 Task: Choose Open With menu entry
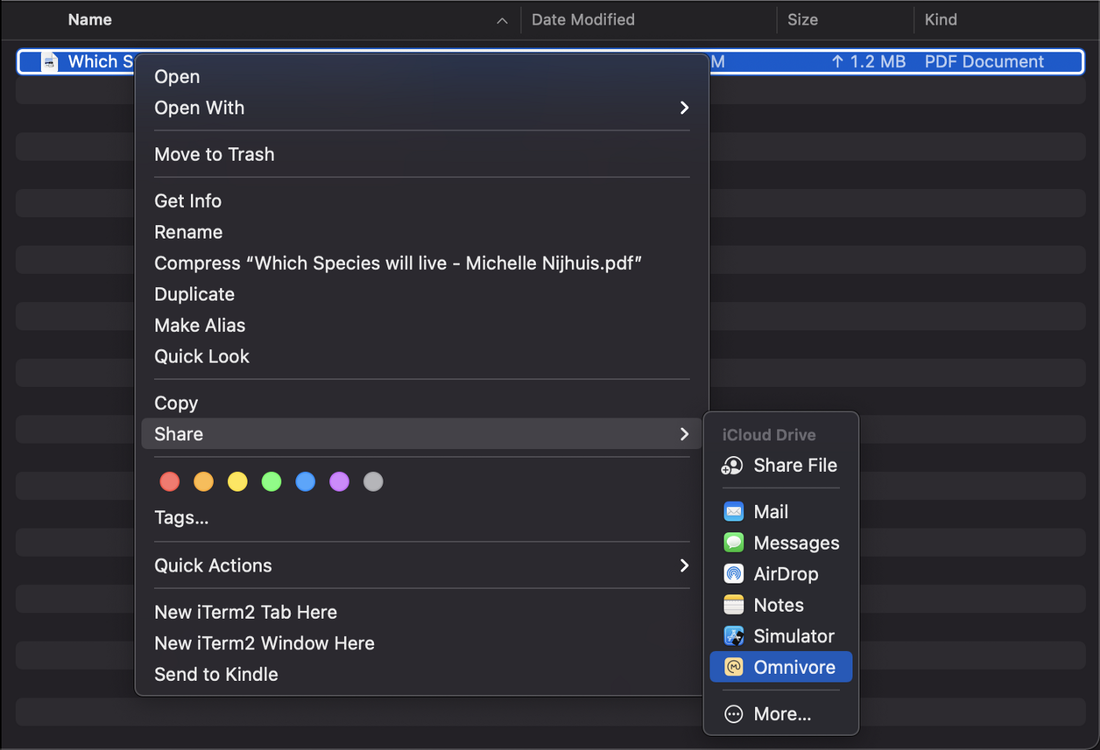[422, 107]
